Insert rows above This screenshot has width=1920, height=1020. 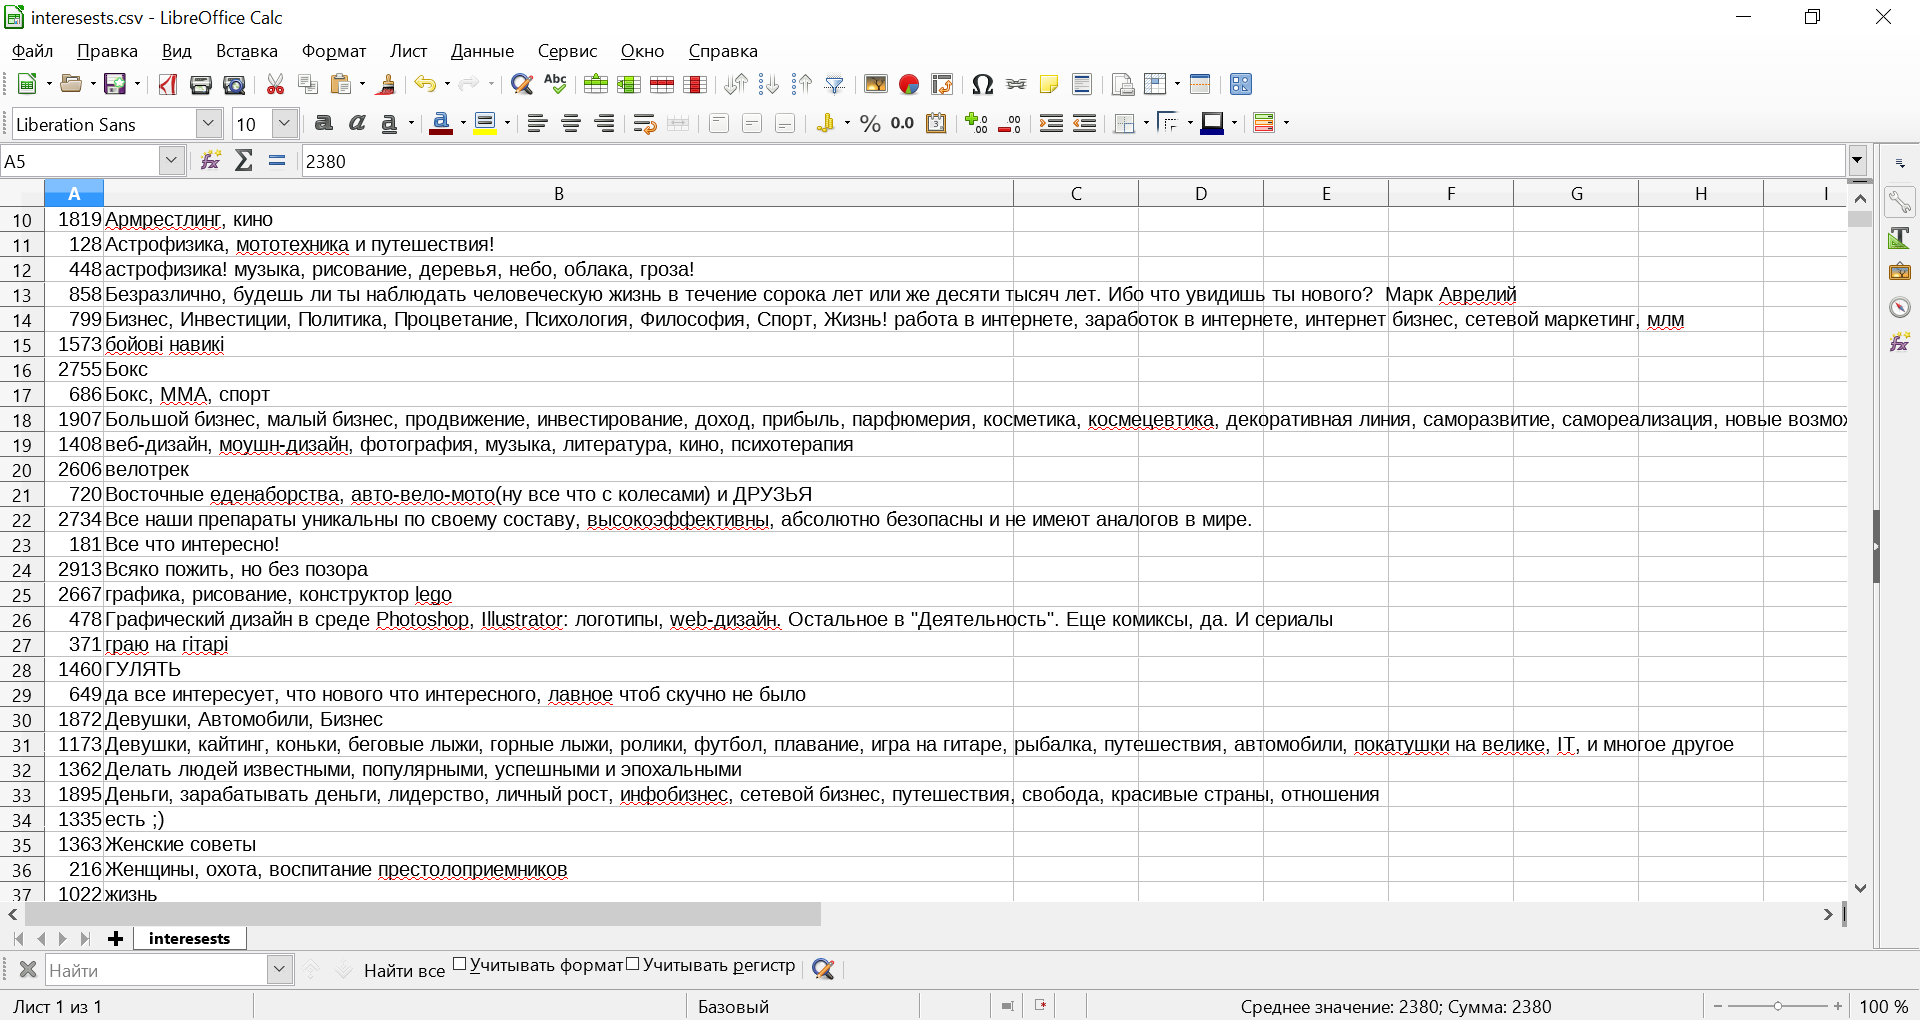coord(596,84)
